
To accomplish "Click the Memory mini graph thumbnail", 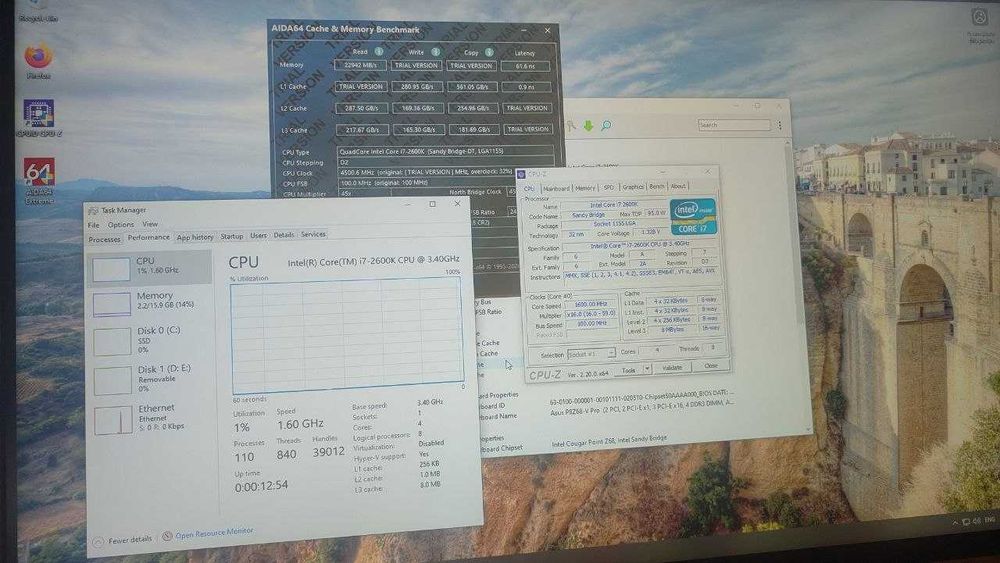I will coord(112,304).
